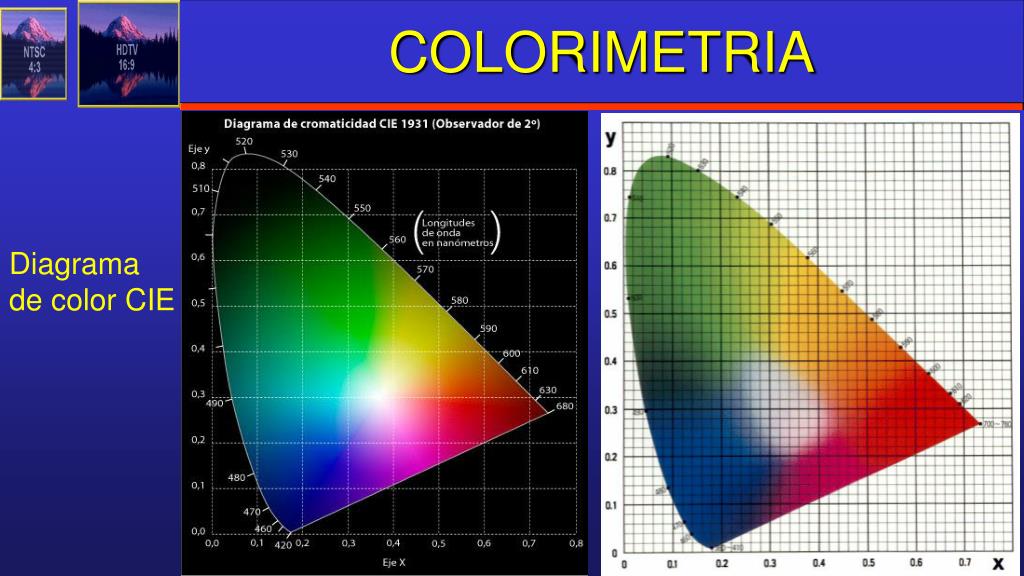Viewport: 1024px width, 576px height.
Task: Click the 560 wavelength label on left diagram
Action: [398, 239]
